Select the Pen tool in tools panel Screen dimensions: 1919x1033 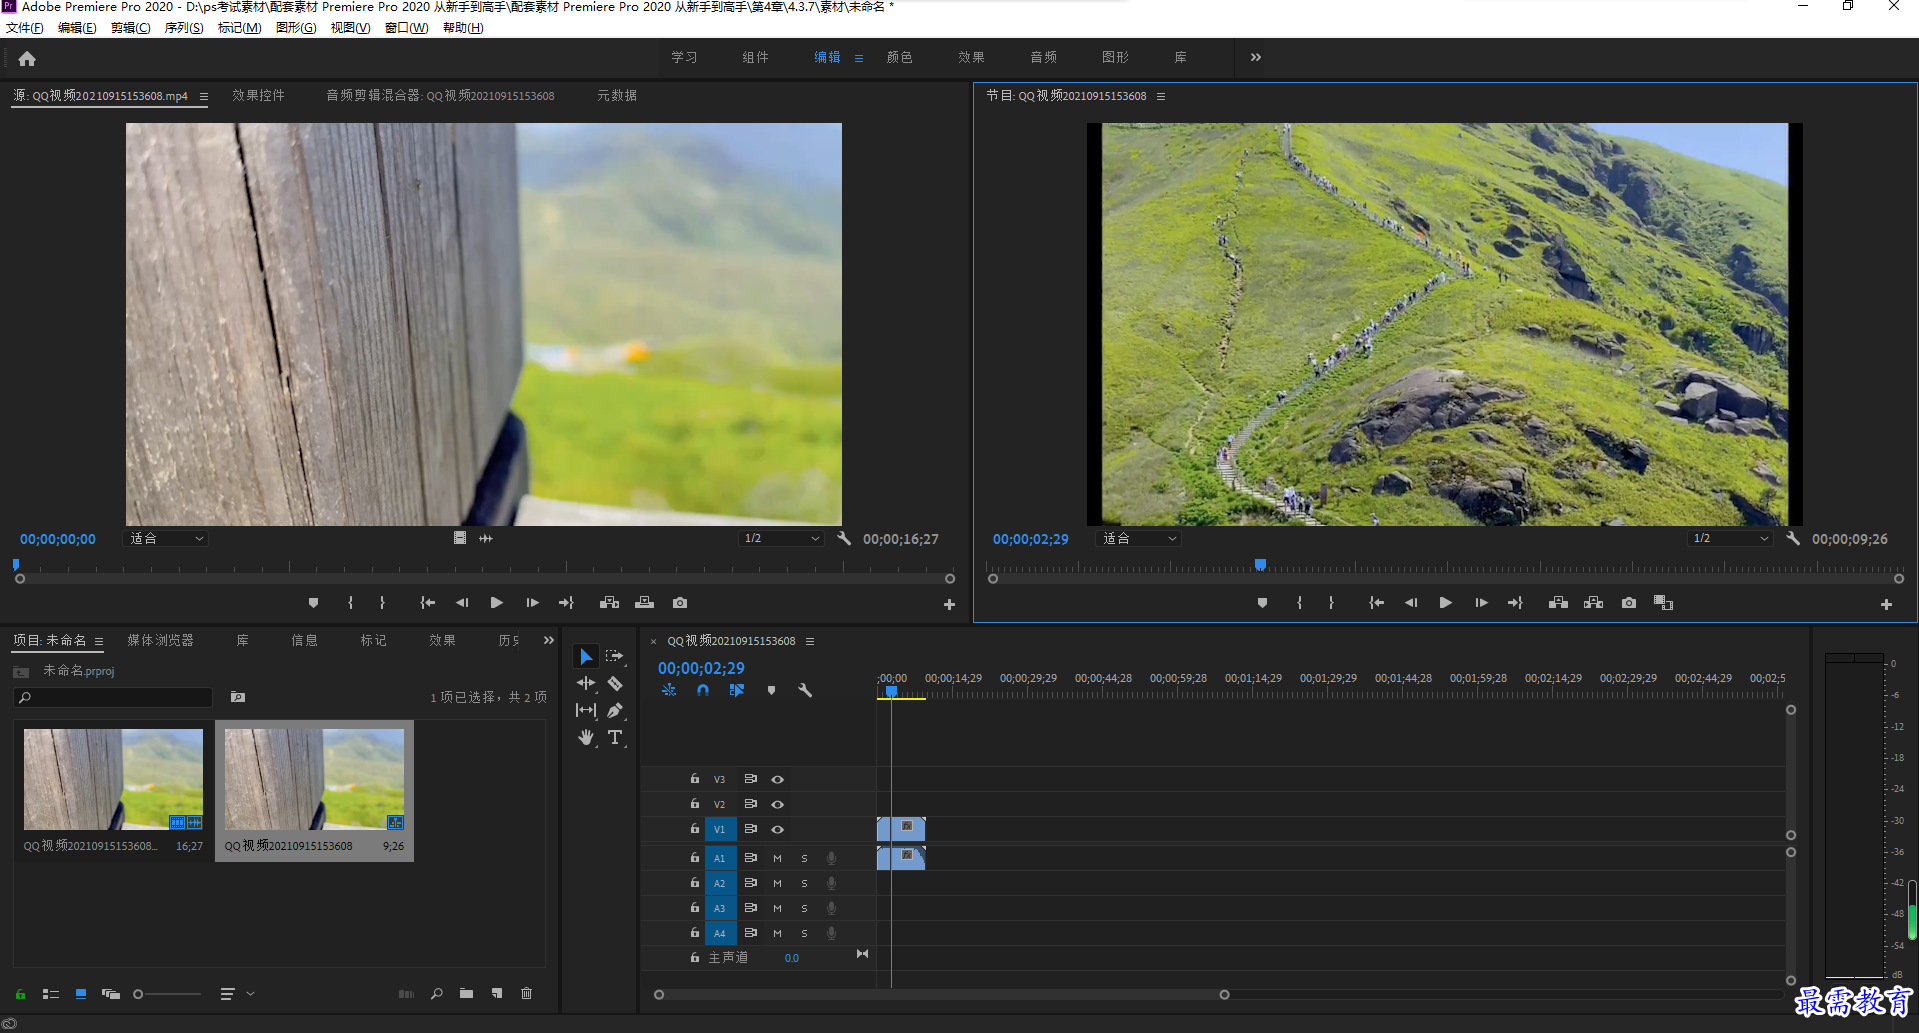point(615,711)
